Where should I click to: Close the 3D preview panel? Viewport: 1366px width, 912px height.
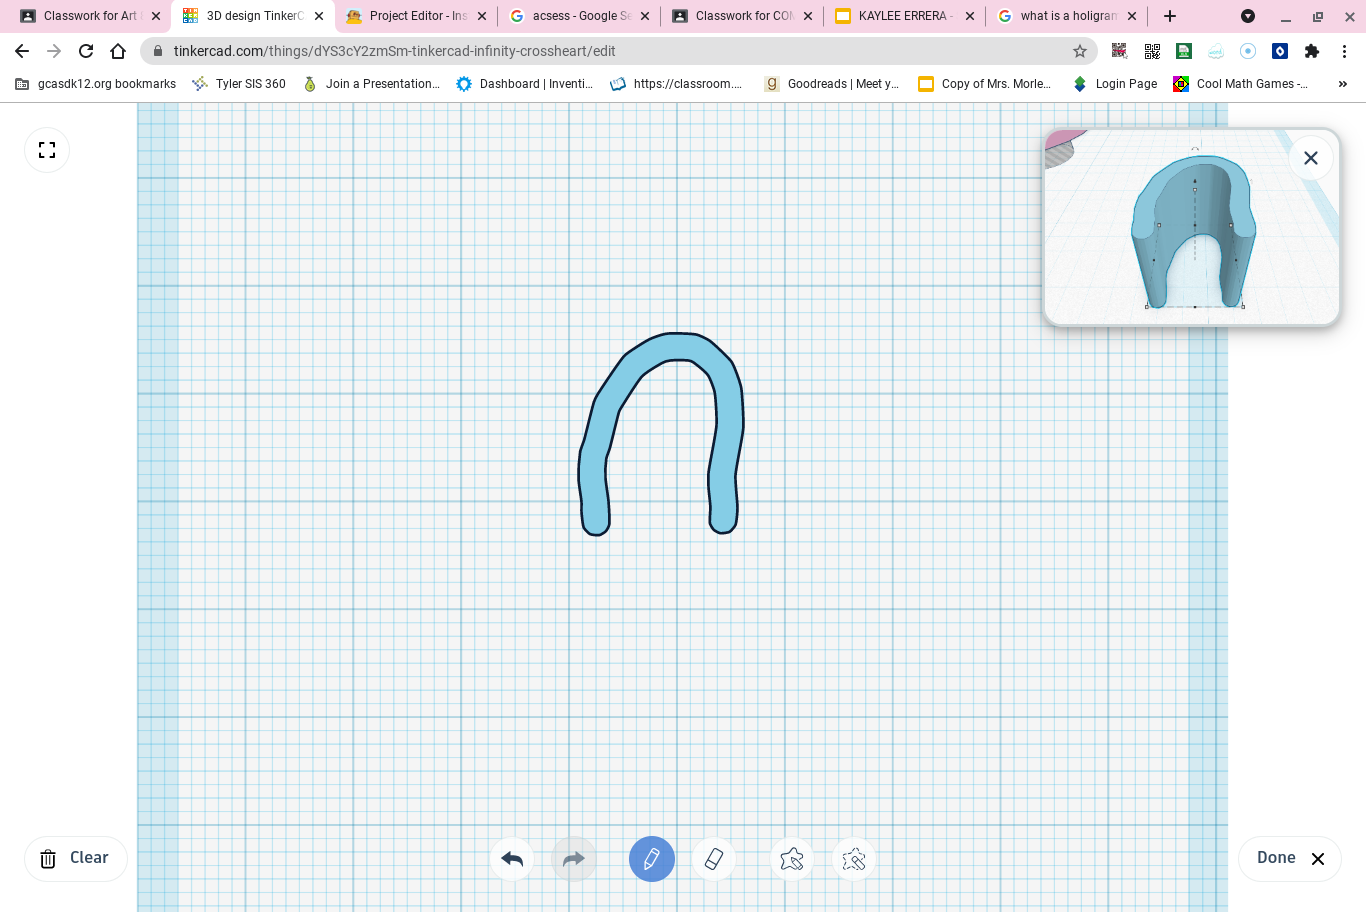tap(1311, 158)
